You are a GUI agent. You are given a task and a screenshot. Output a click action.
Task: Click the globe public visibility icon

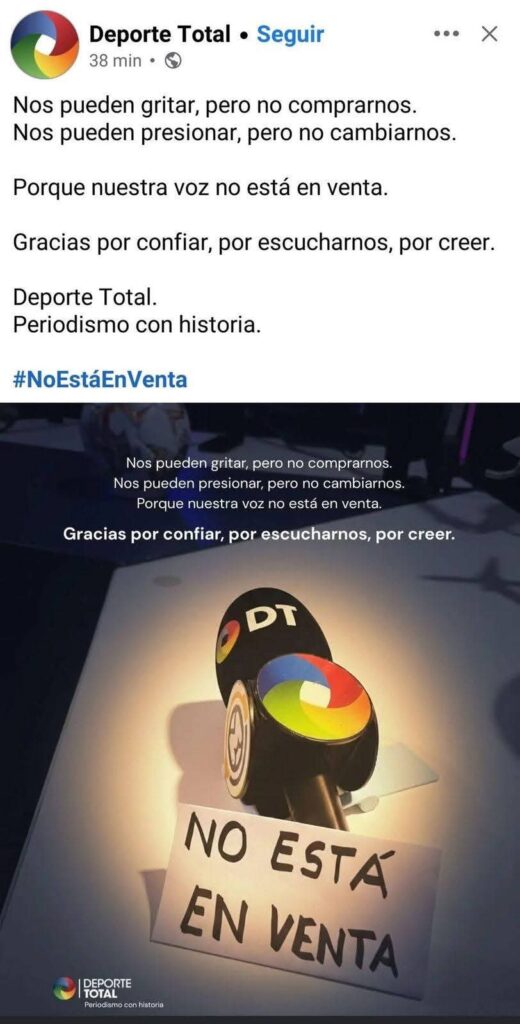coord(173,61)
